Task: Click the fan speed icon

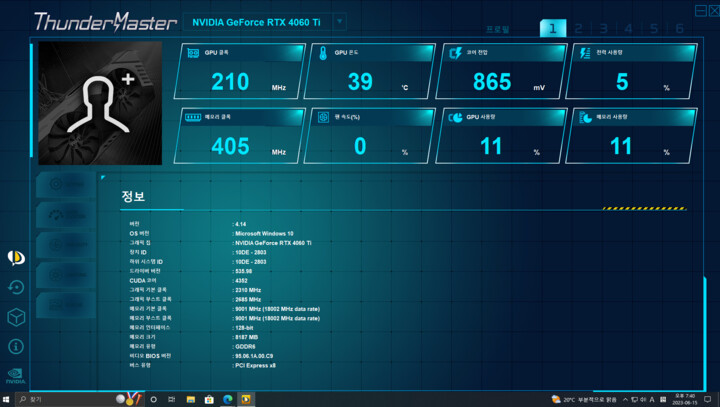Action: [x=323, y=117]
